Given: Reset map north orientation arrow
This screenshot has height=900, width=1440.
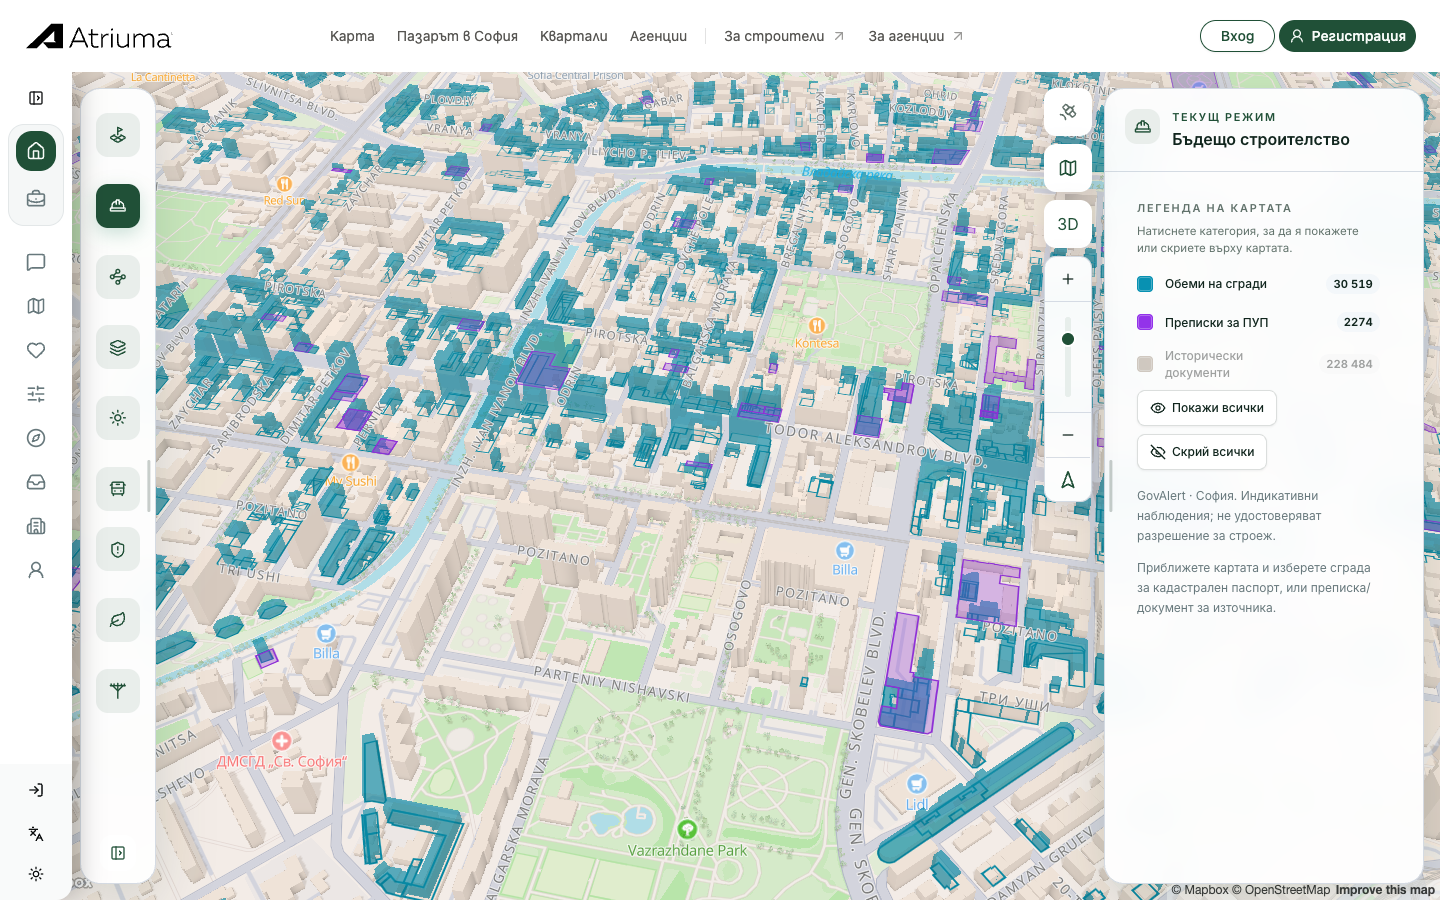Looking at the screenshot, I should (1068, 480).
